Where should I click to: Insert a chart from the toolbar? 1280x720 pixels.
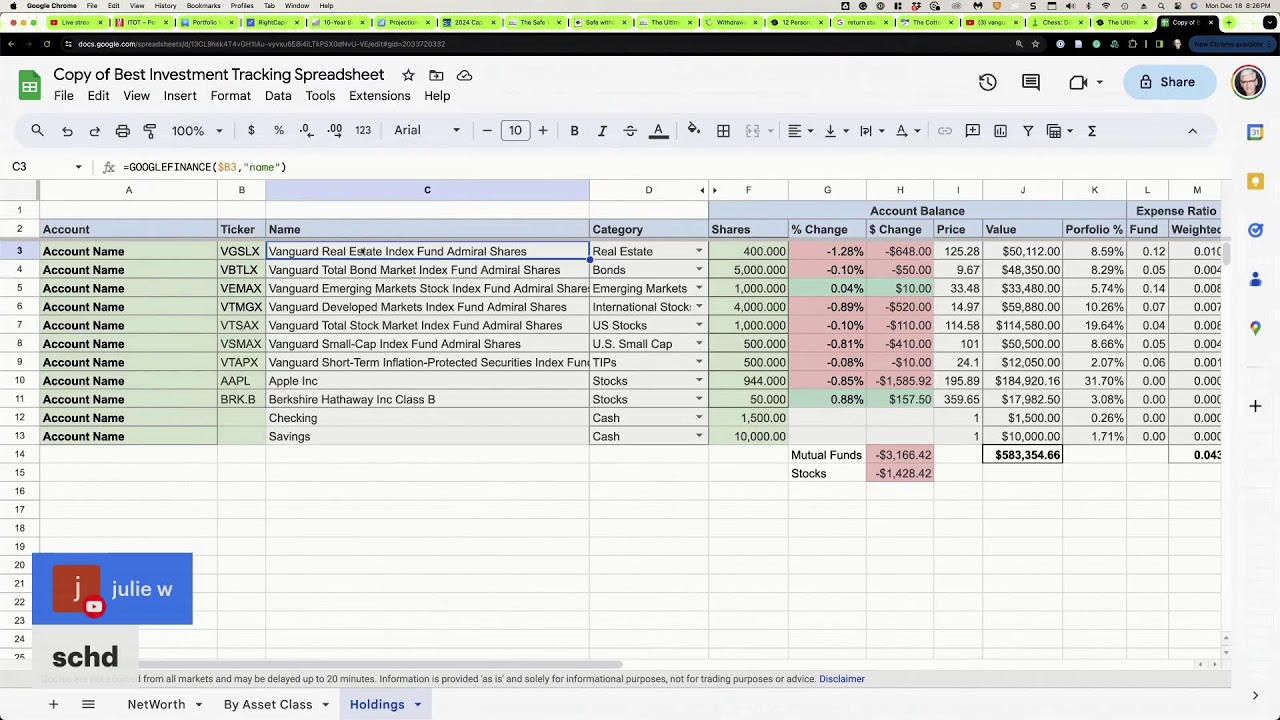pos(1000,131)
